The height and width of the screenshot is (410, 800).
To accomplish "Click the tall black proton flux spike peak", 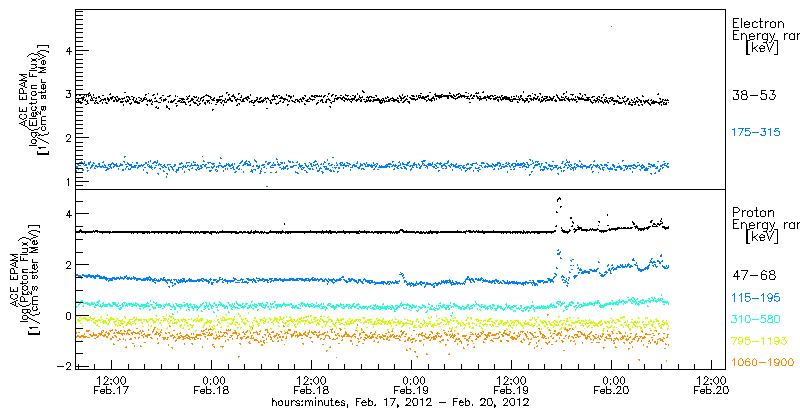I will click(559, 199).
